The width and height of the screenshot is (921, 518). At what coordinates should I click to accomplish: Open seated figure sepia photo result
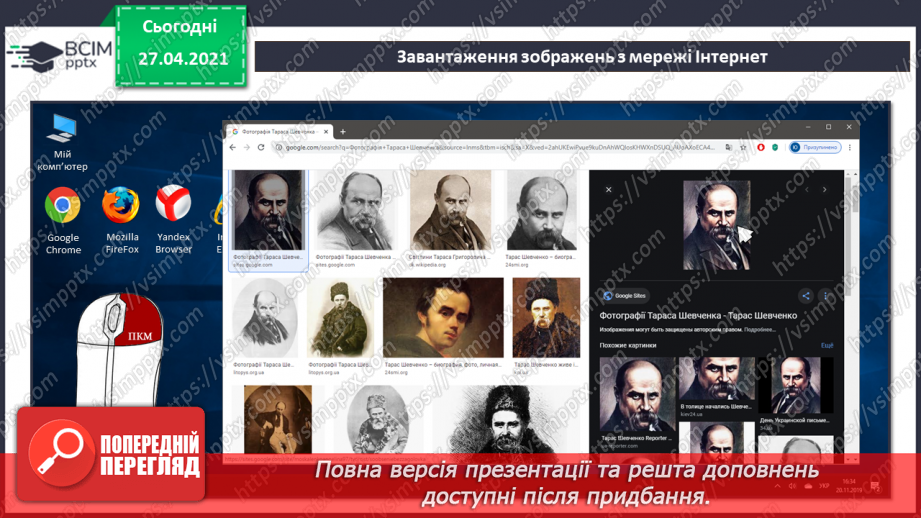point(278,419)
